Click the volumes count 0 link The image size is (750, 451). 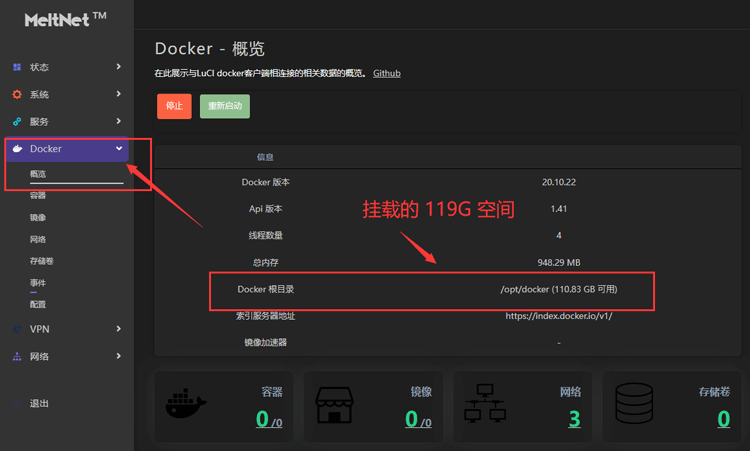[724, 419]
